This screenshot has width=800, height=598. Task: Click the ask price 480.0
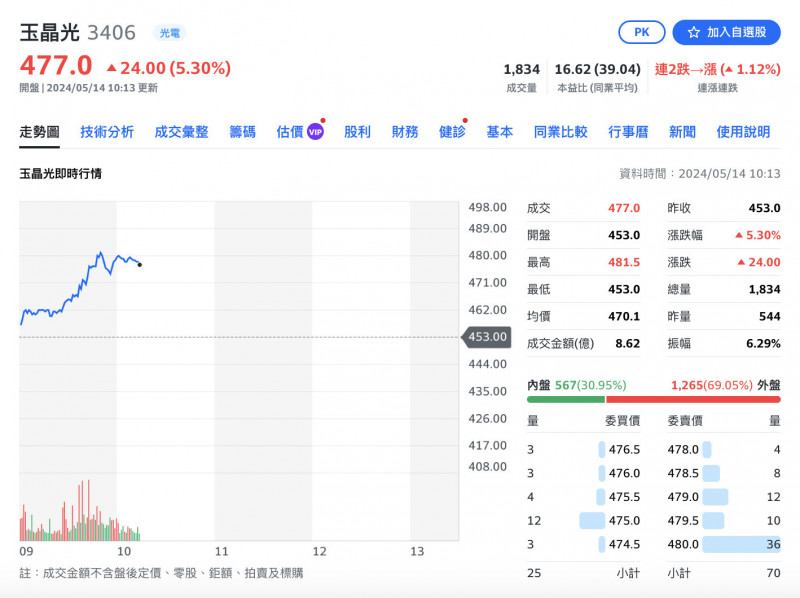[x=683, y=544]
